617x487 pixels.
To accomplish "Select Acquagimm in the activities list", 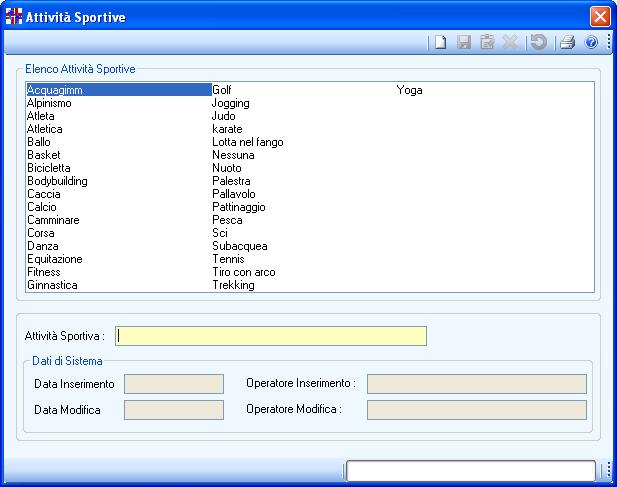I will (54, 90).
